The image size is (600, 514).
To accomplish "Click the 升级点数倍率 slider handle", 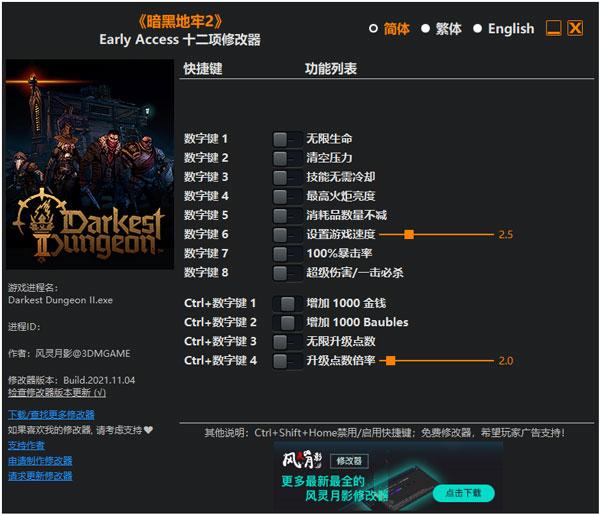I will (x=390, y=360).
